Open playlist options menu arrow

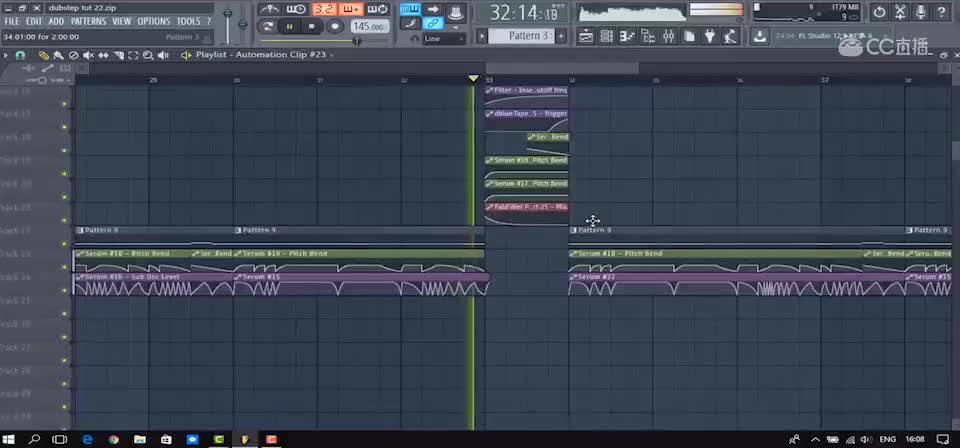[6, 55]
